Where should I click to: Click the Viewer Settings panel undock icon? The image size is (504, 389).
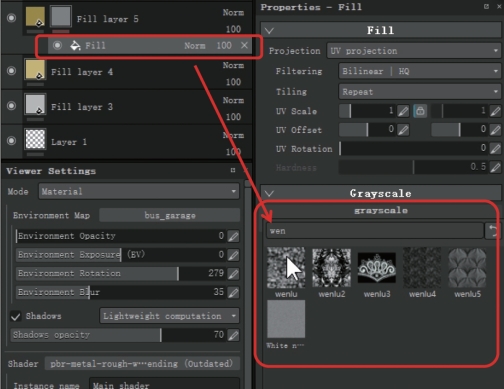click(x=233, y=170)
